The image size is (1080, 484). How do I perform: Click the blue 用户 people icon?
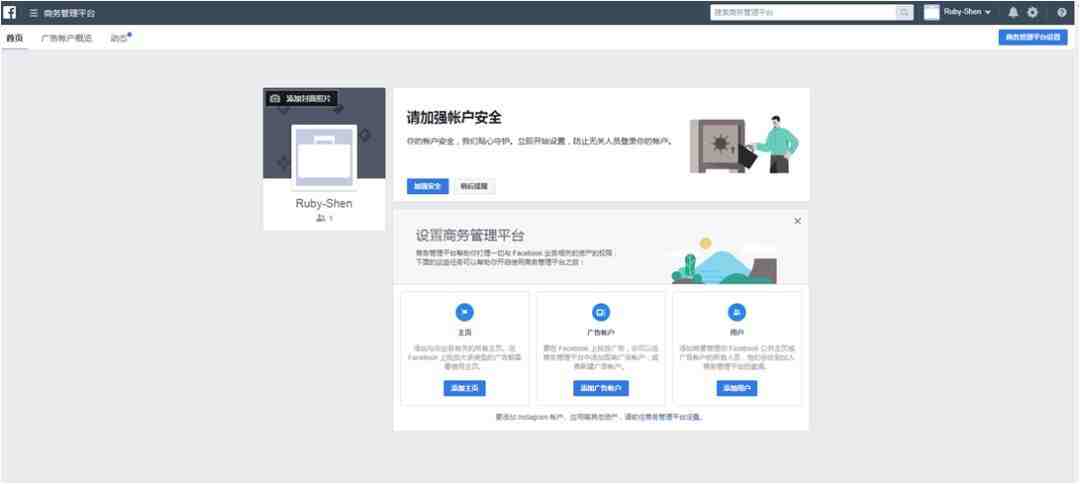736,313
